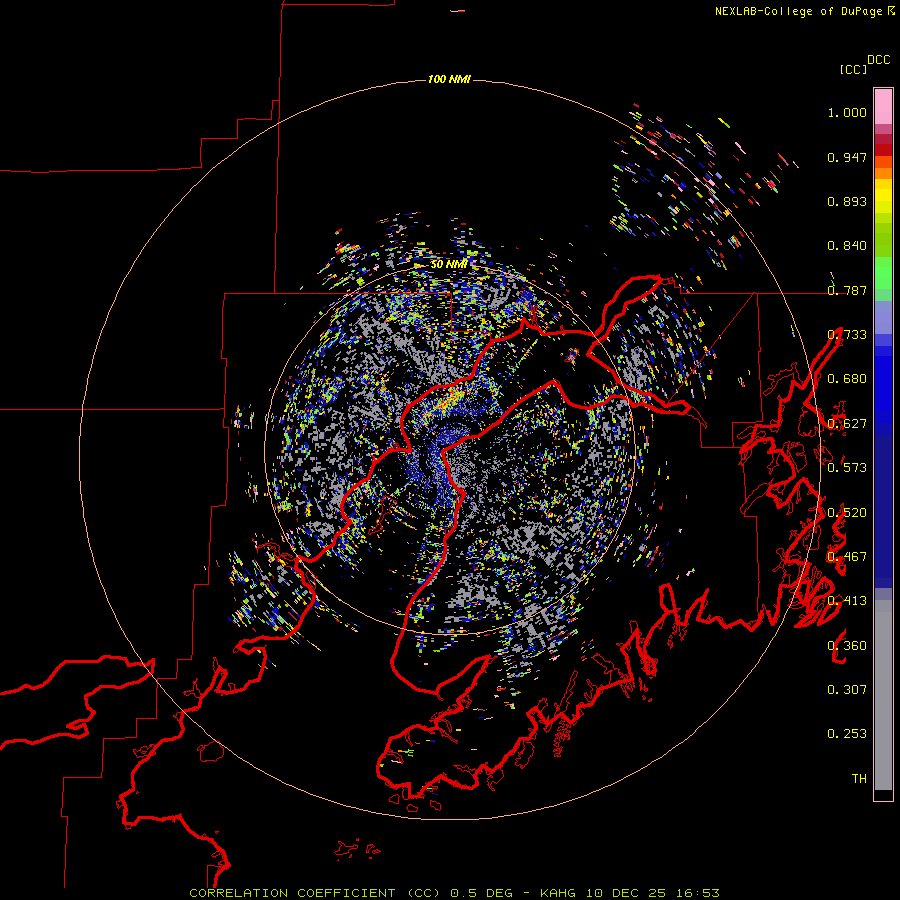
Task: Click the 100 NMI range ring label
Action: pos(449,79)
